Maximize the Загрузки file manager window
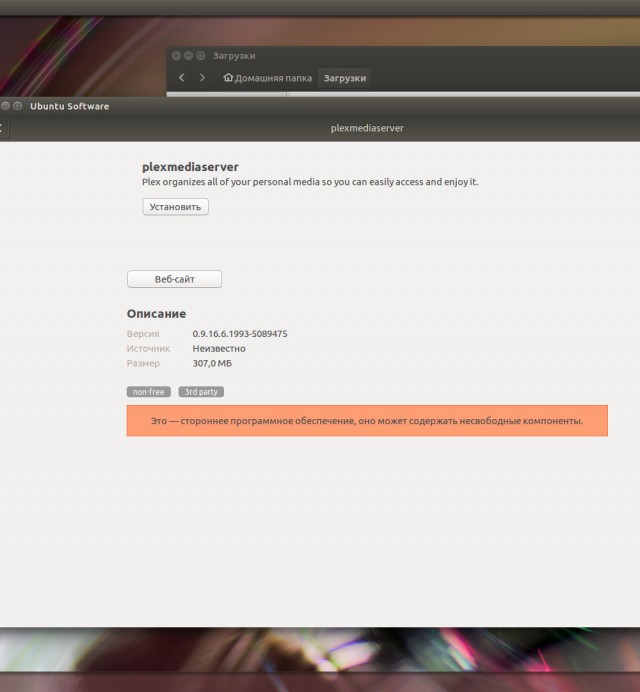The height and width of the screenshot is (692, 640). click(201, 56)
